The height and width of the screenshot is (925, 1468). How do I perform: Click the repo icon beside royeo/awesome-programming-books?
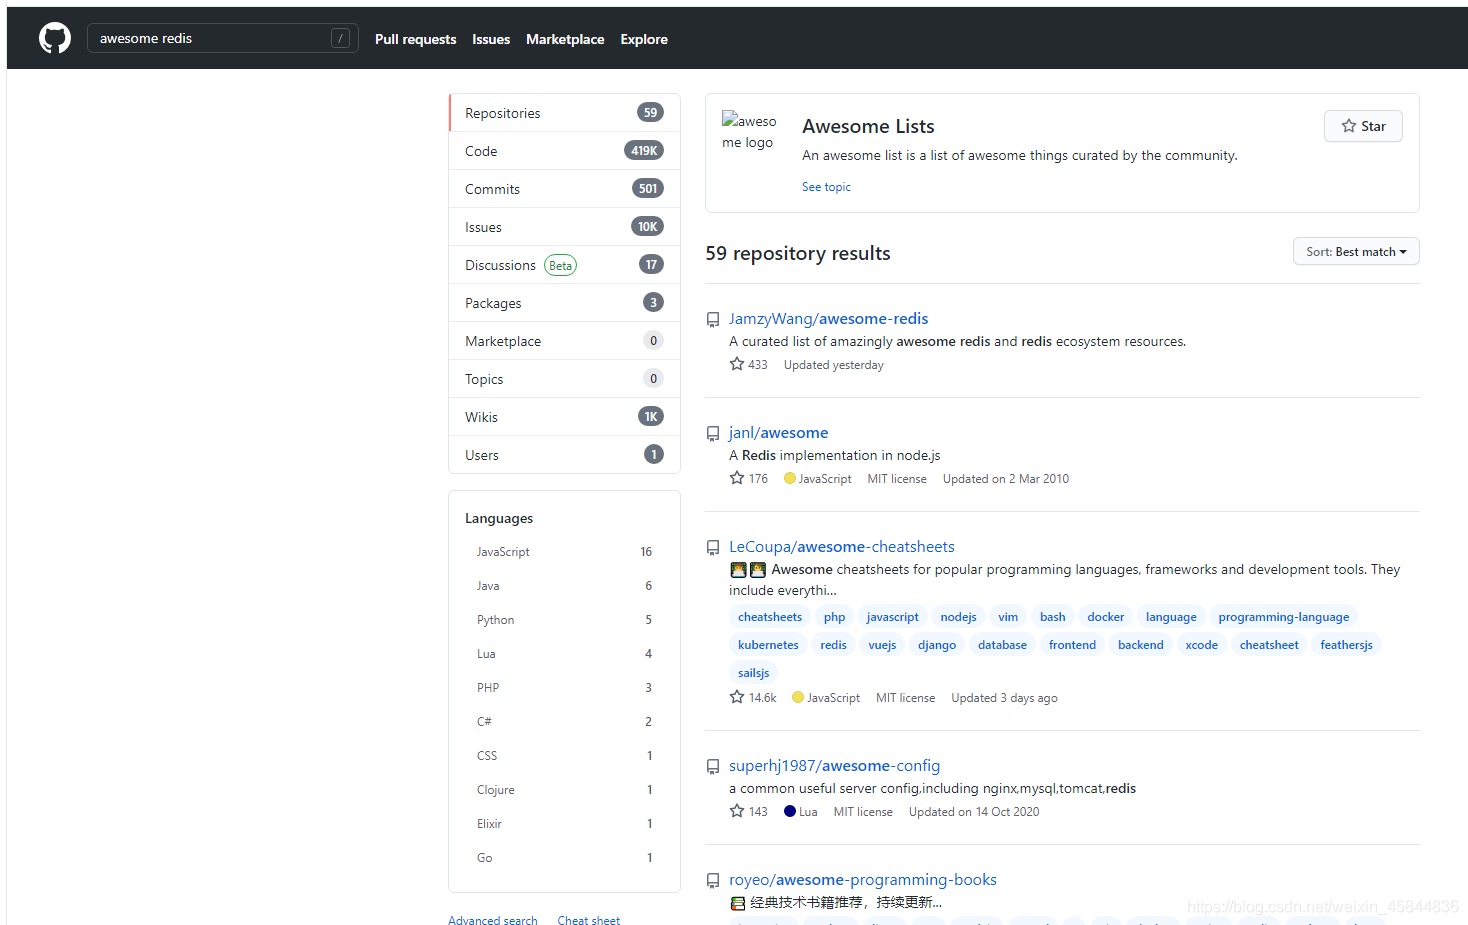pos(713,881)
